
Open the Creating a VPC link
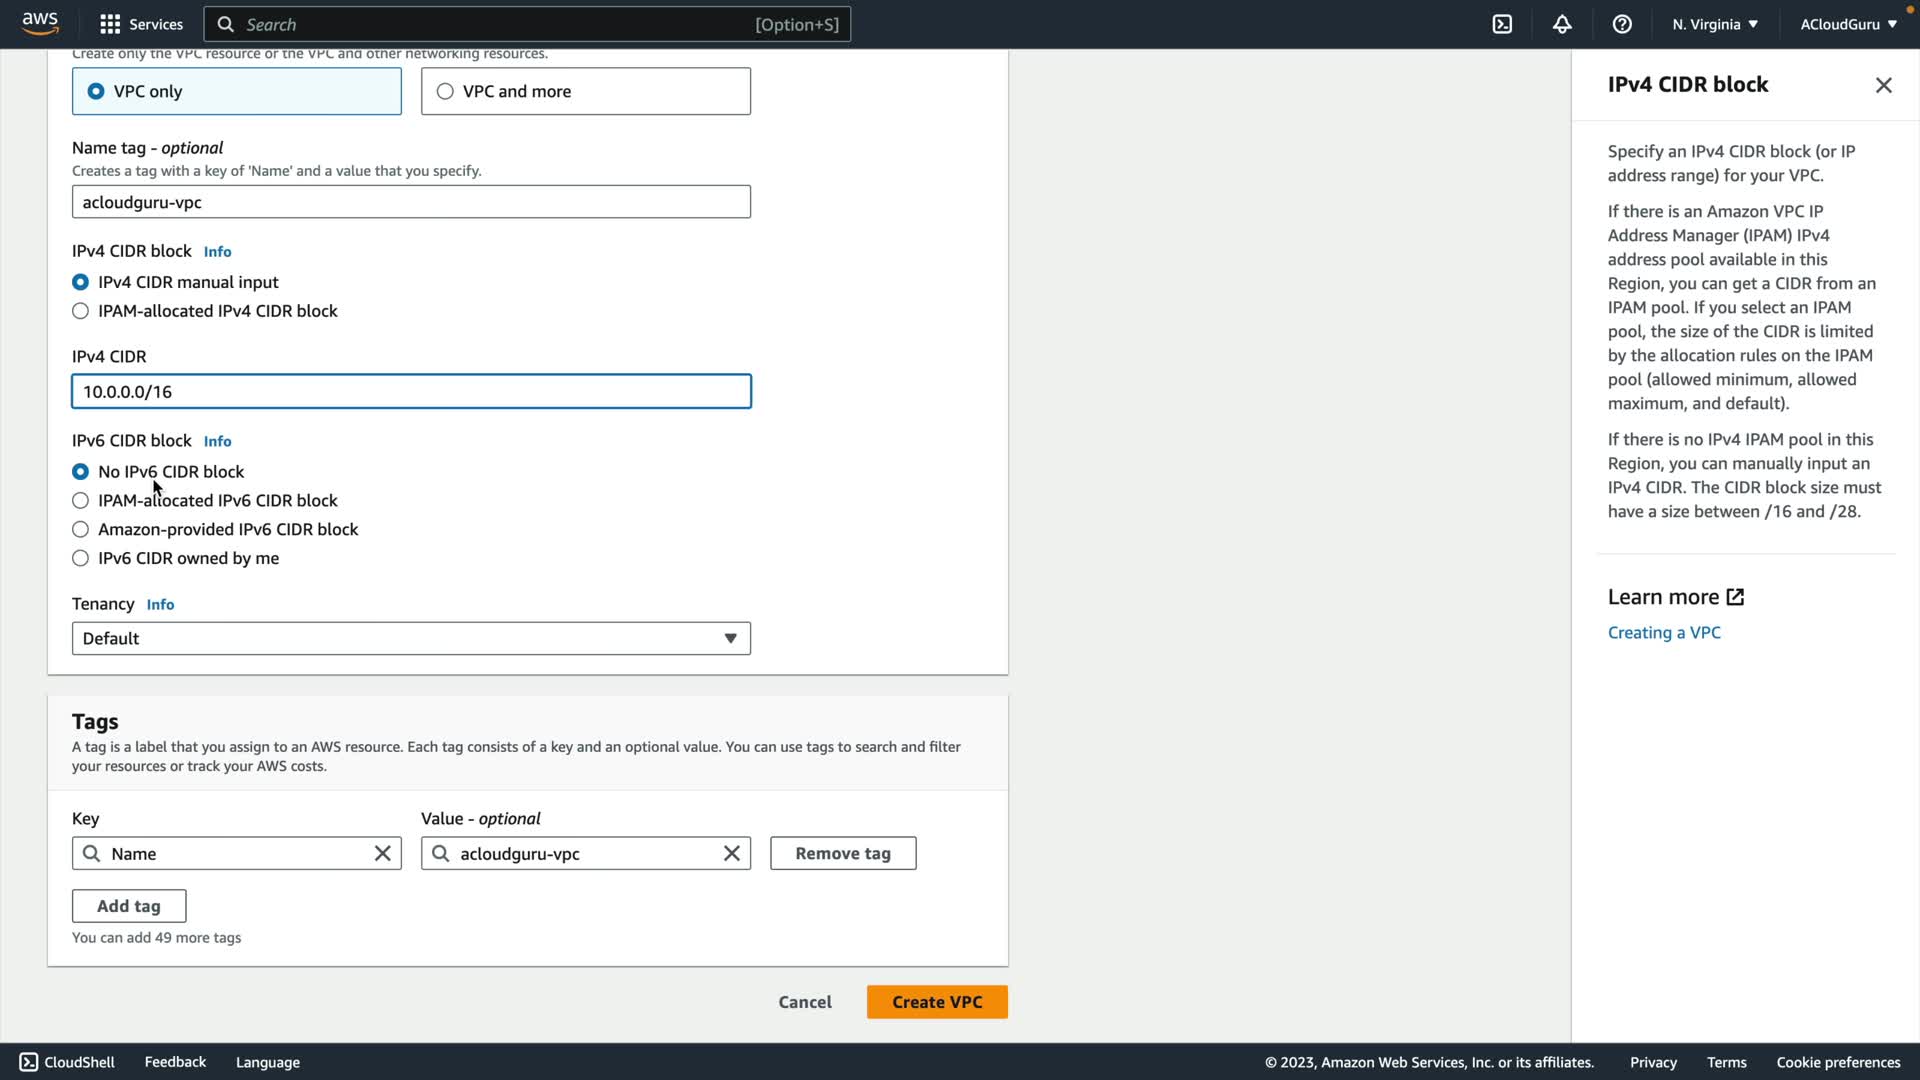pyautogui.click(x=1663, y=633)
